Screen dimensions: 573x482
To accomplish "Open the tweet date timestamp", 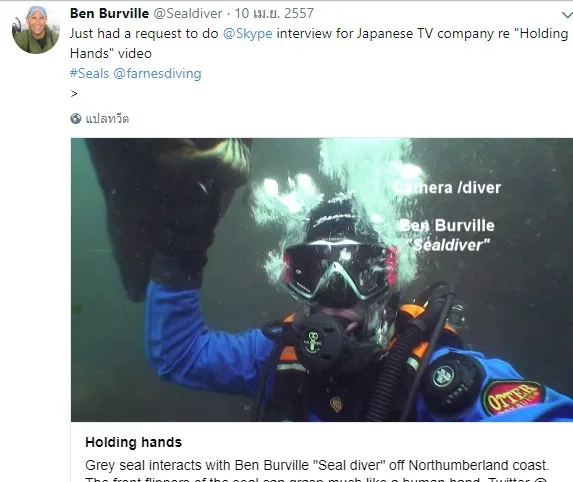I will coord(274,14).
